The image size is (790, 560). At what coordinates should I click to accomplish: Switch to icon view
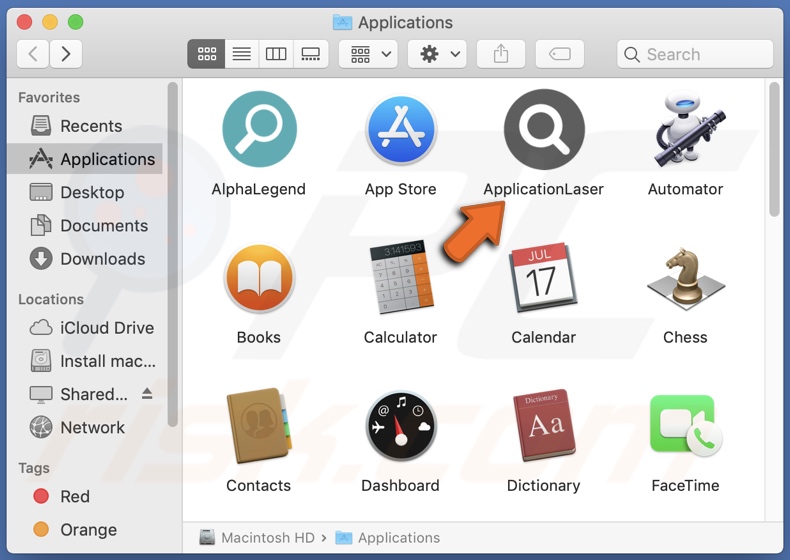207,54
